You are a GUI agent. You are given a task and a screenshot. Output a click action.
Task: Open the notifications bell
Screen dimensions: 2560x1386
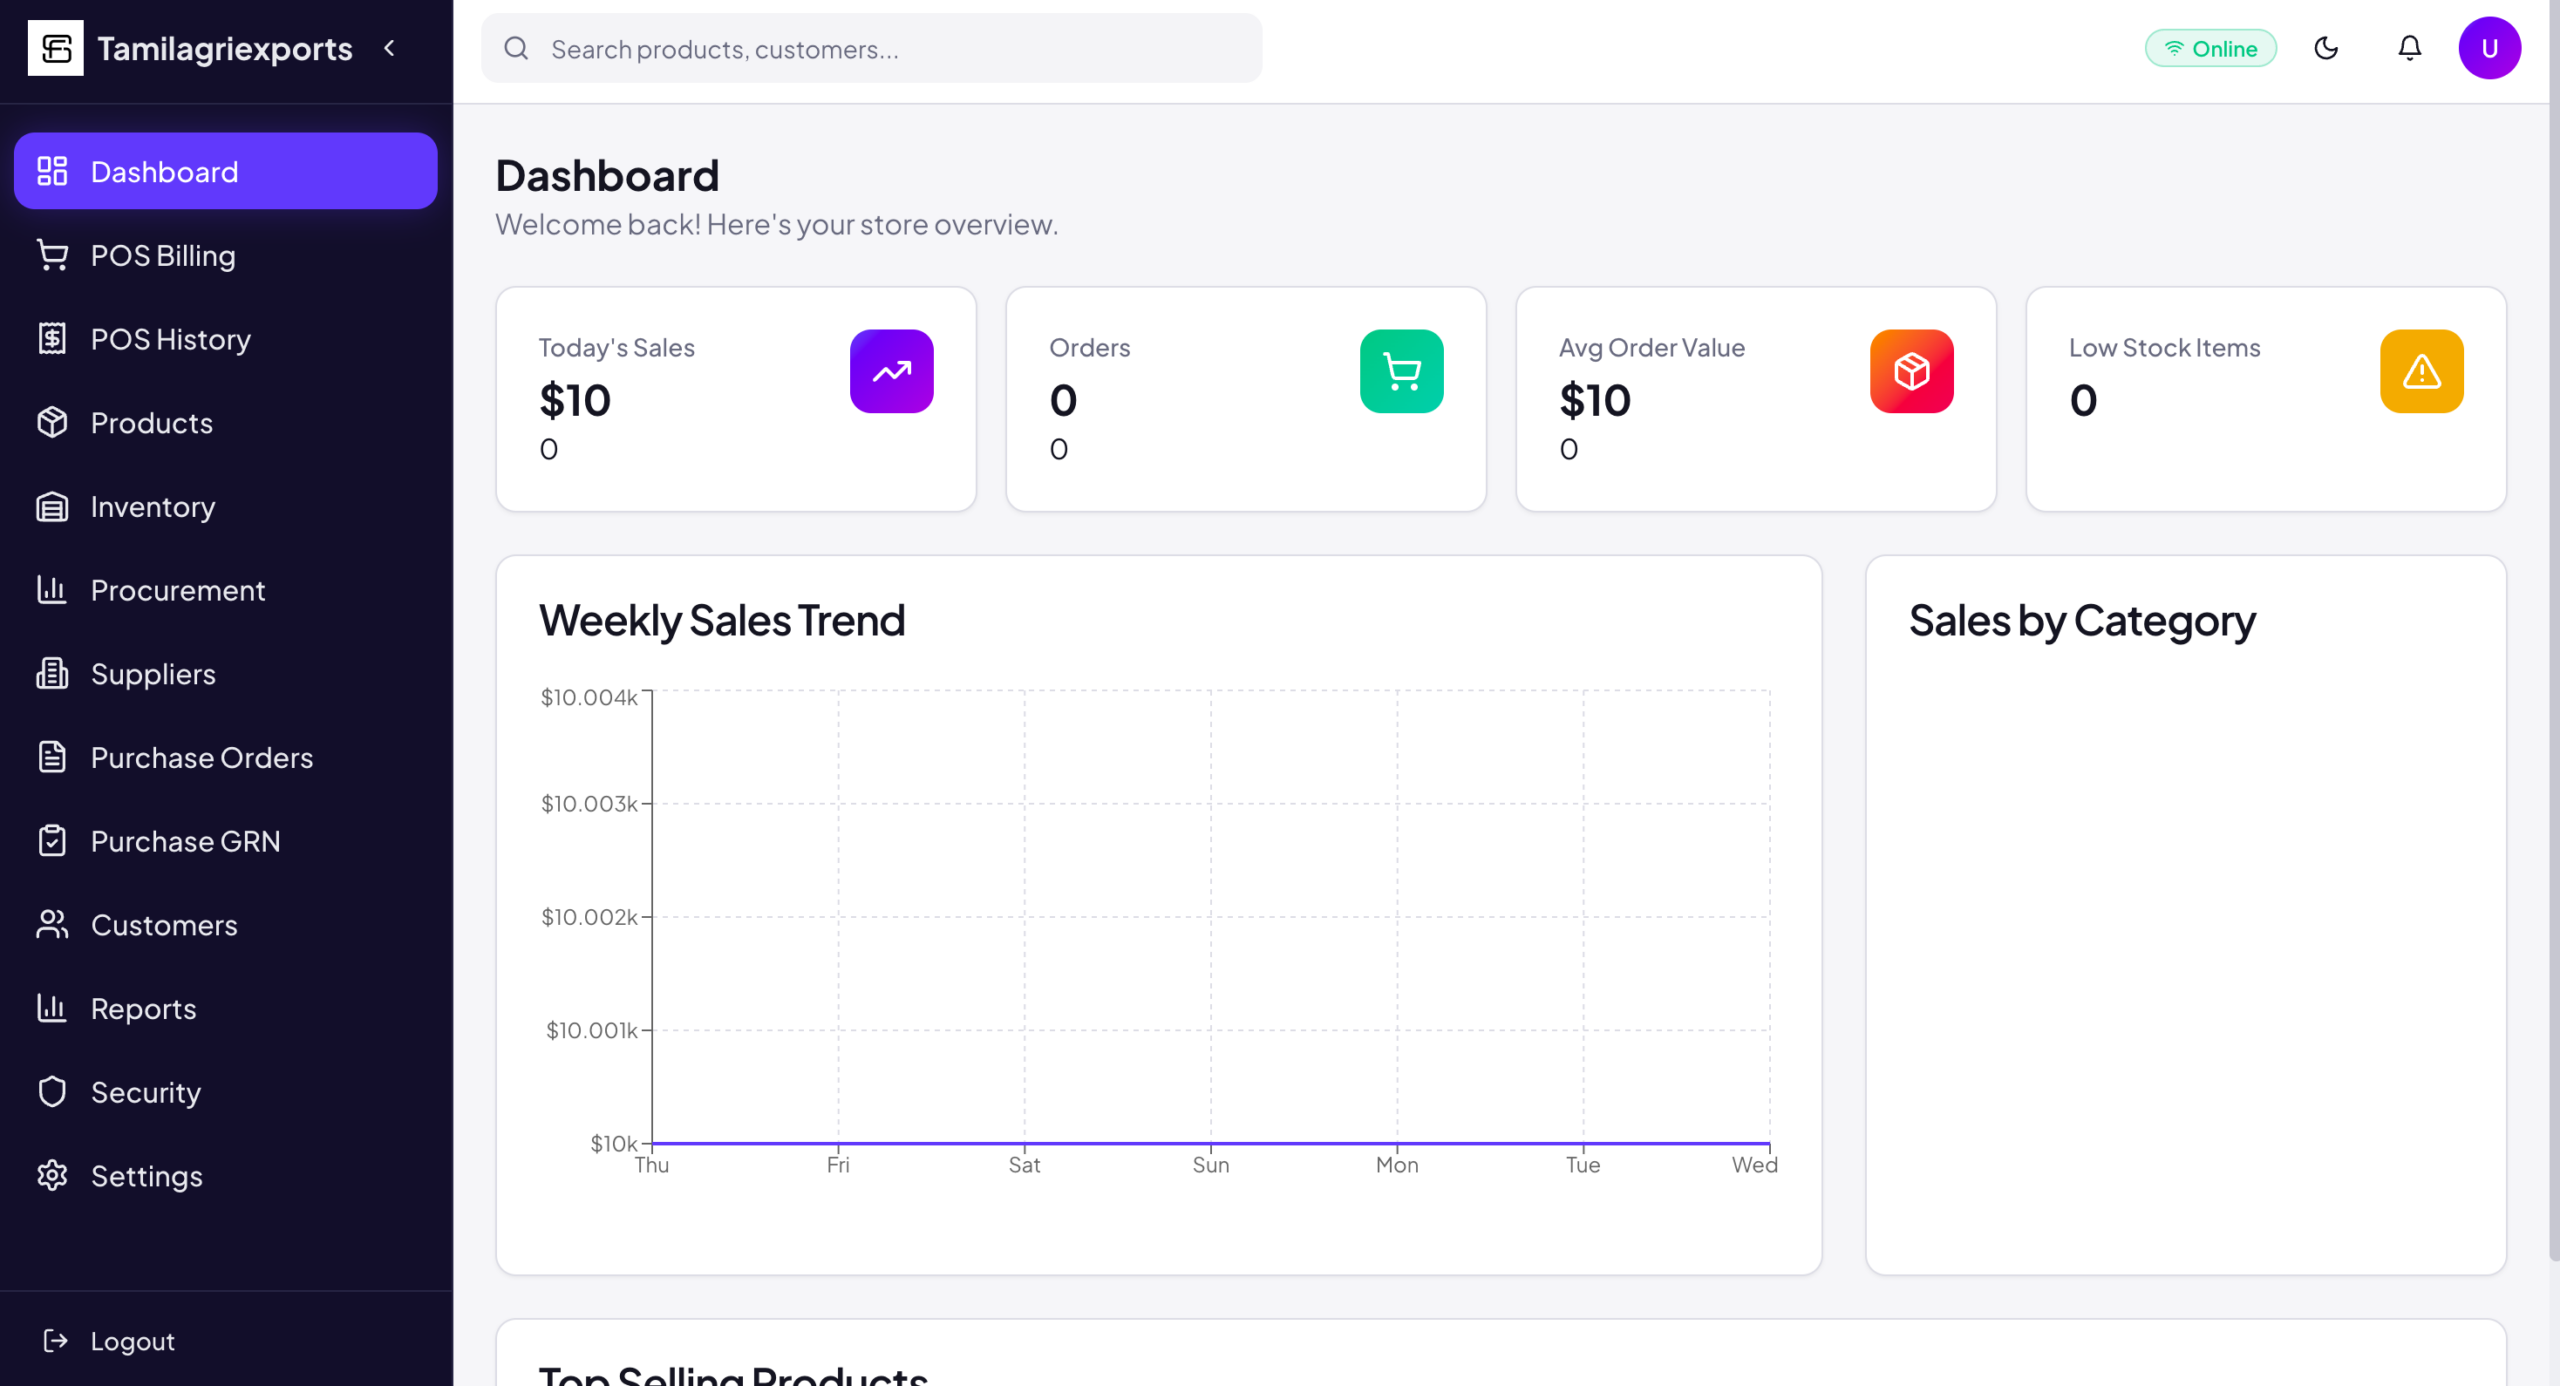2409,47
